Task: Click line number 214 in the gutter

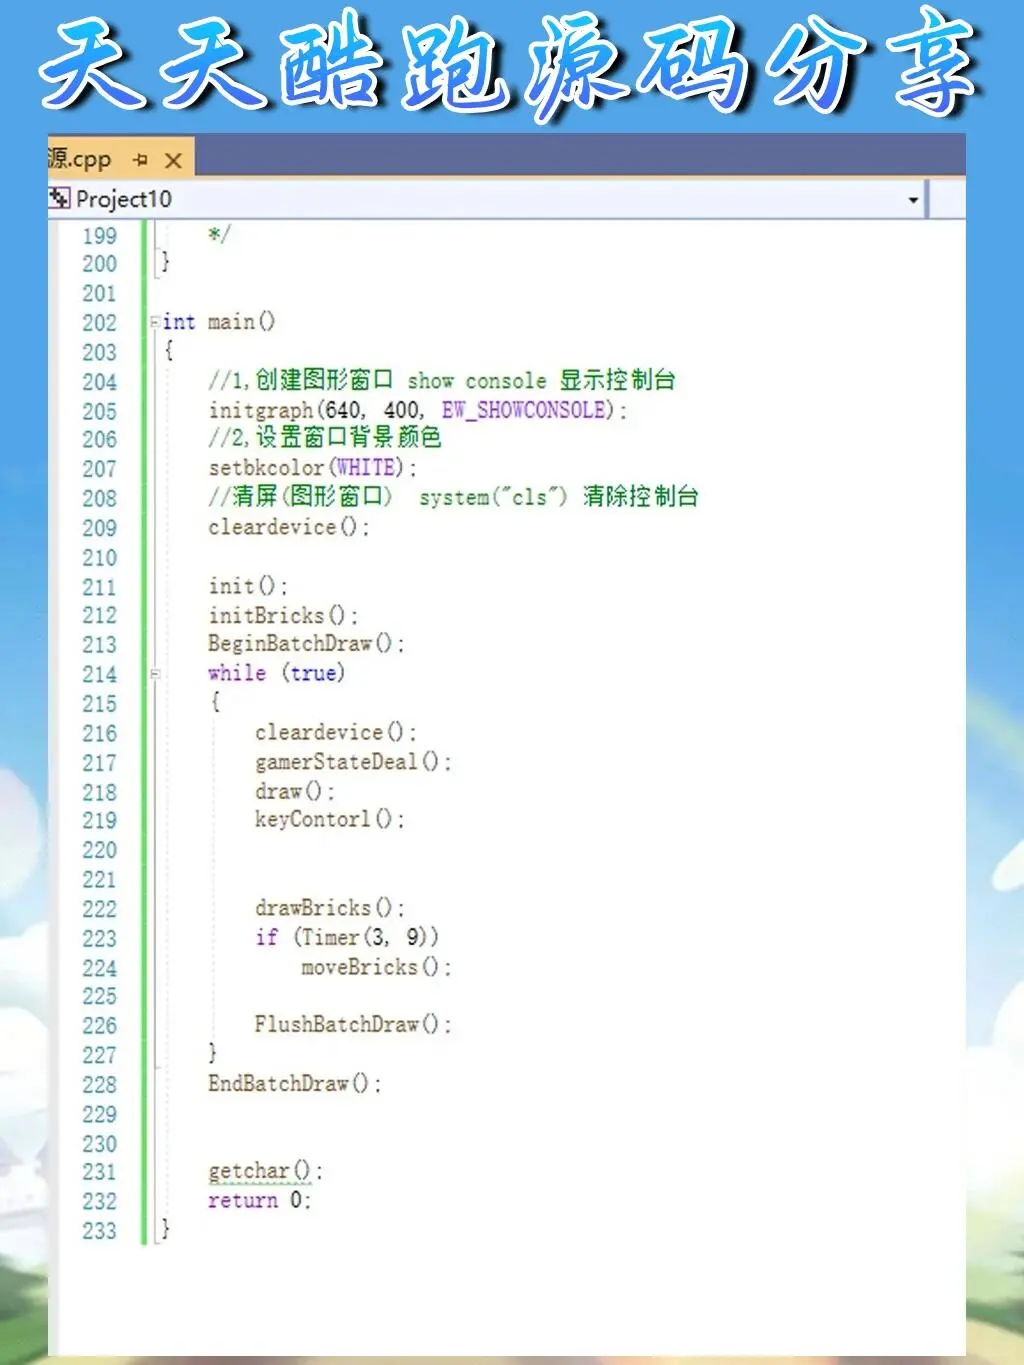Action: click(100, 674)
